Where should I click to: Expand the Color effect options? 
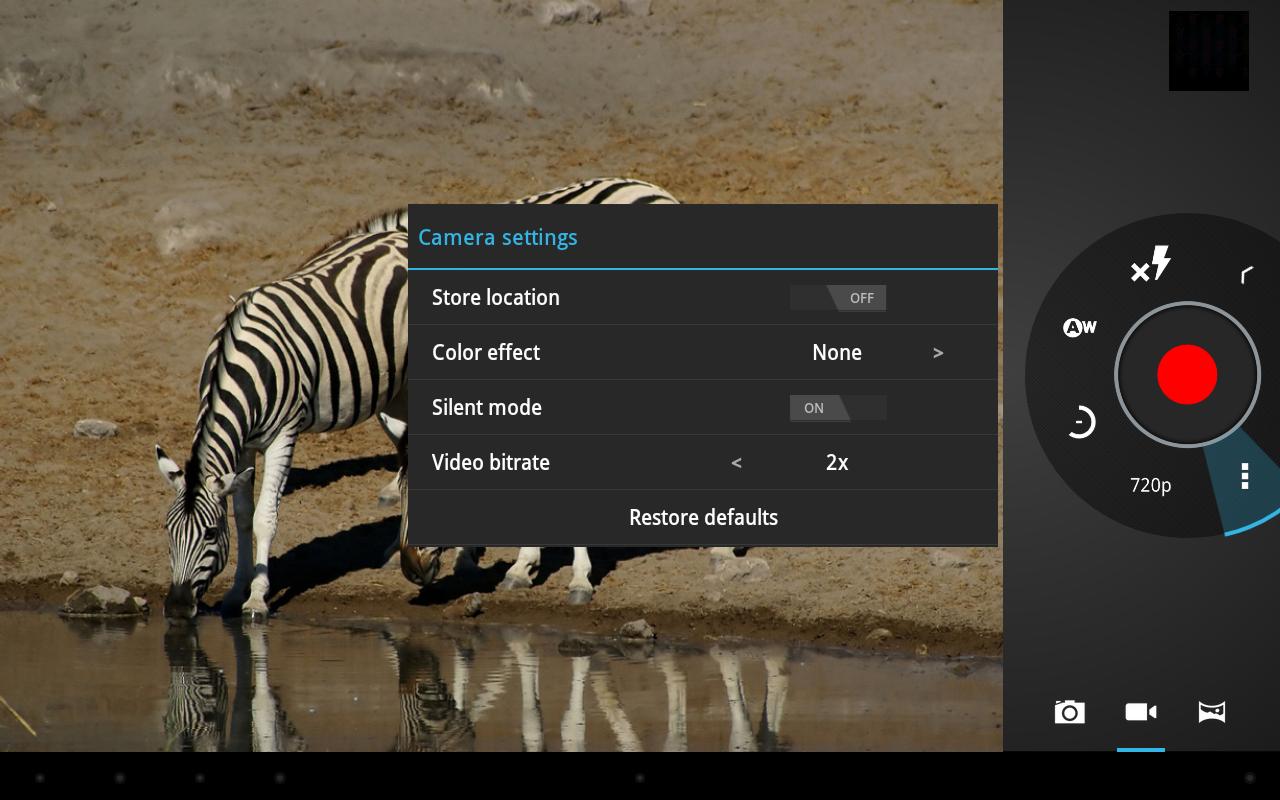point(937,352)
